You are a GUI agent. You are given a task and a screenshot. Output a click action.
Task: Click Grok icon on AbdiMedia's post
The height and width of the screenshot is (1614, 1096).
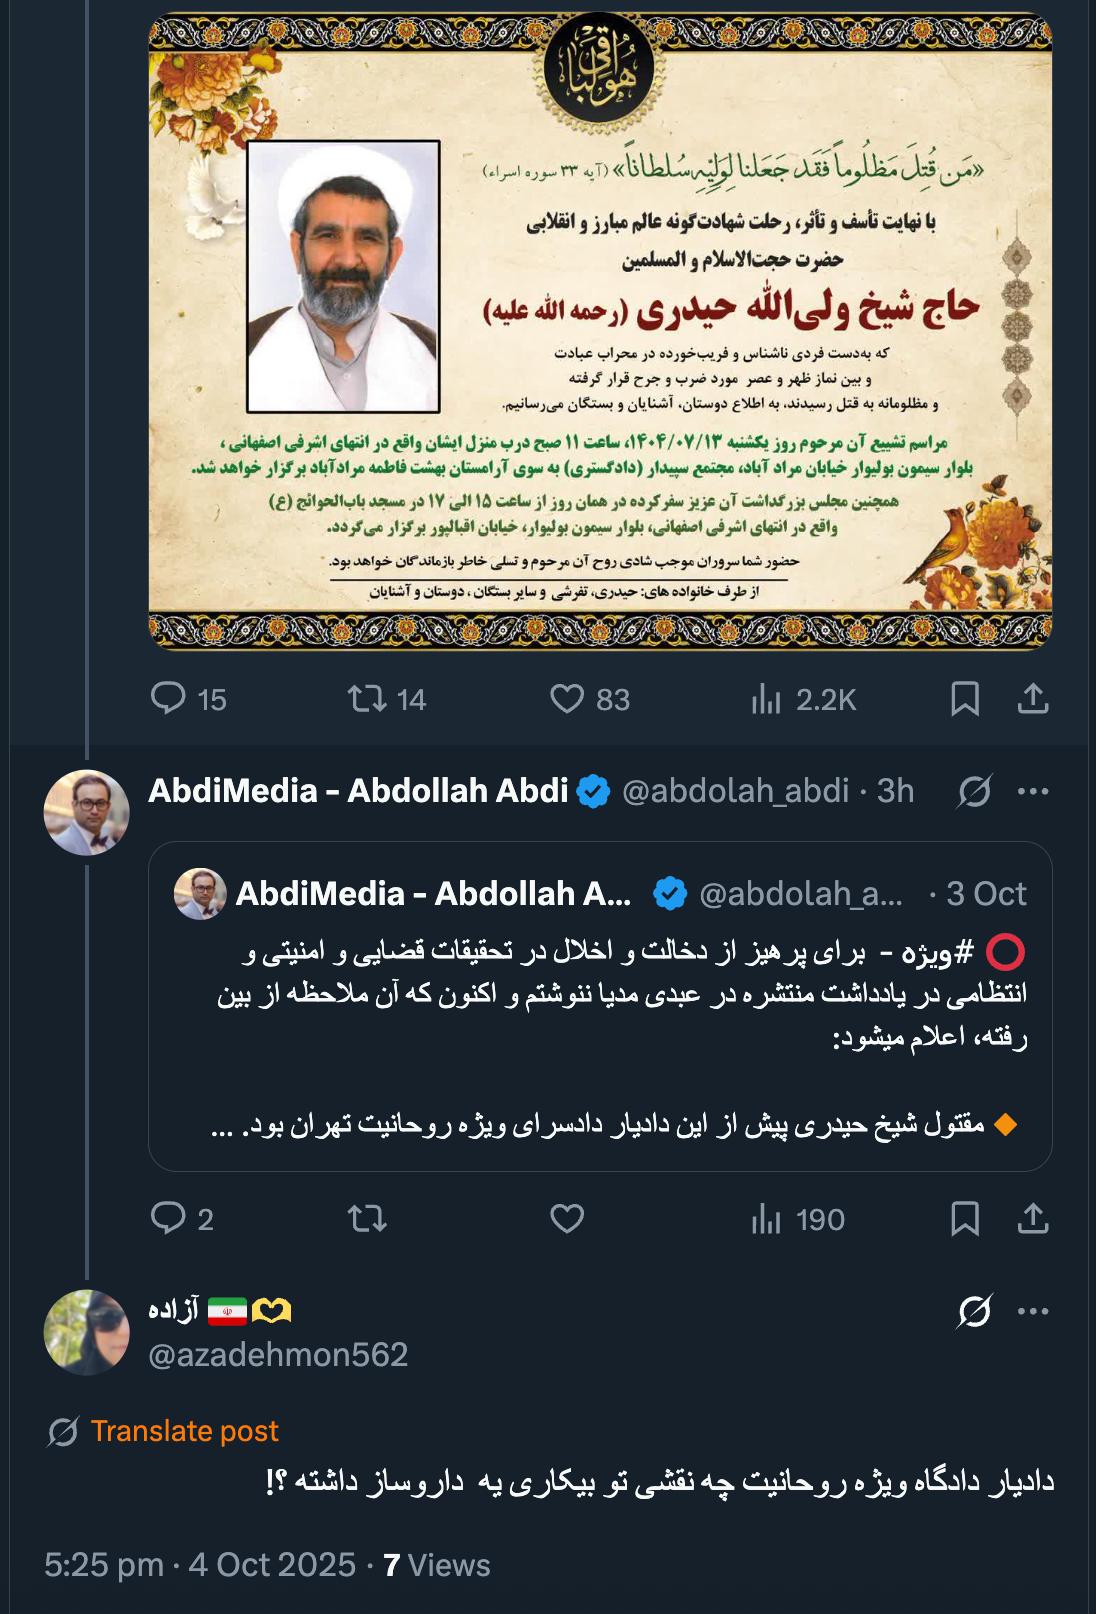(974, 791)
